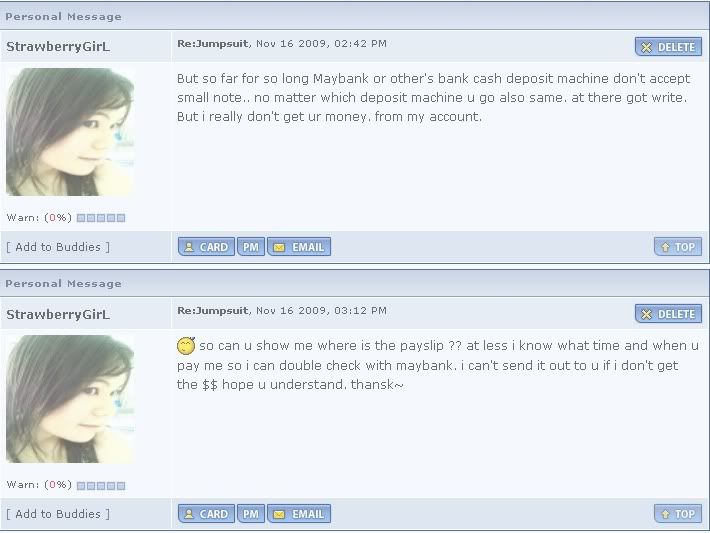This screenshot has width=710, height=533.
Task: Open StrawberryGirL username in second message
Action: (58, 314)
